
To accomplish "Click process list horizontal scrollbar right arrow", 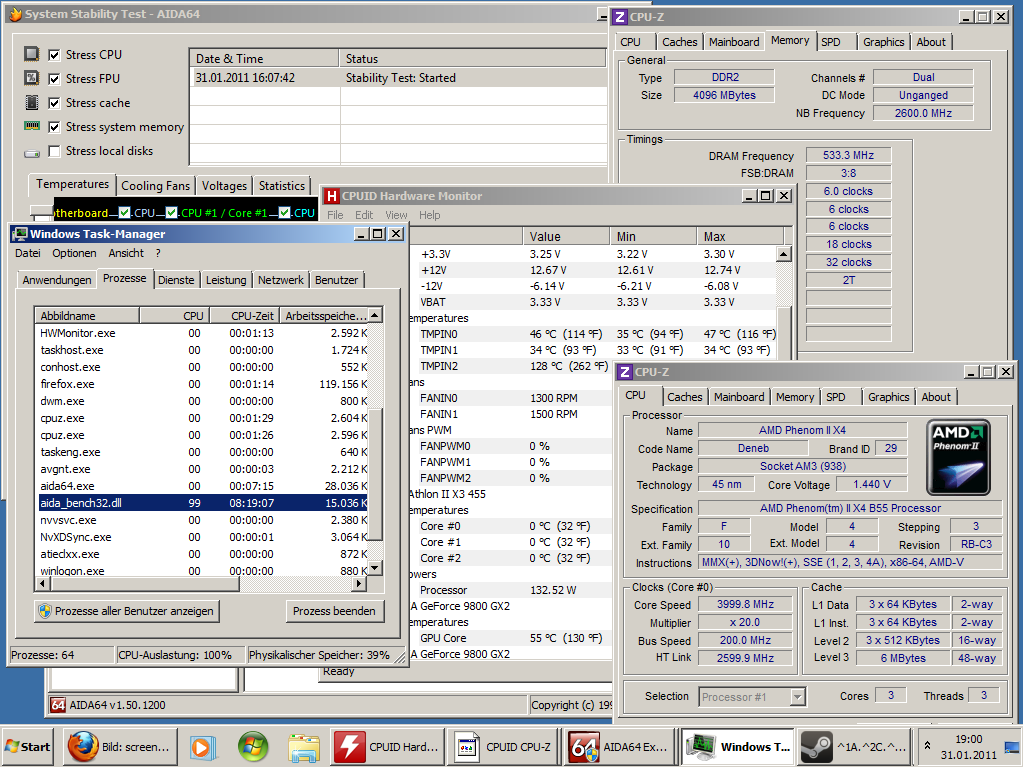I will [358, 584].
